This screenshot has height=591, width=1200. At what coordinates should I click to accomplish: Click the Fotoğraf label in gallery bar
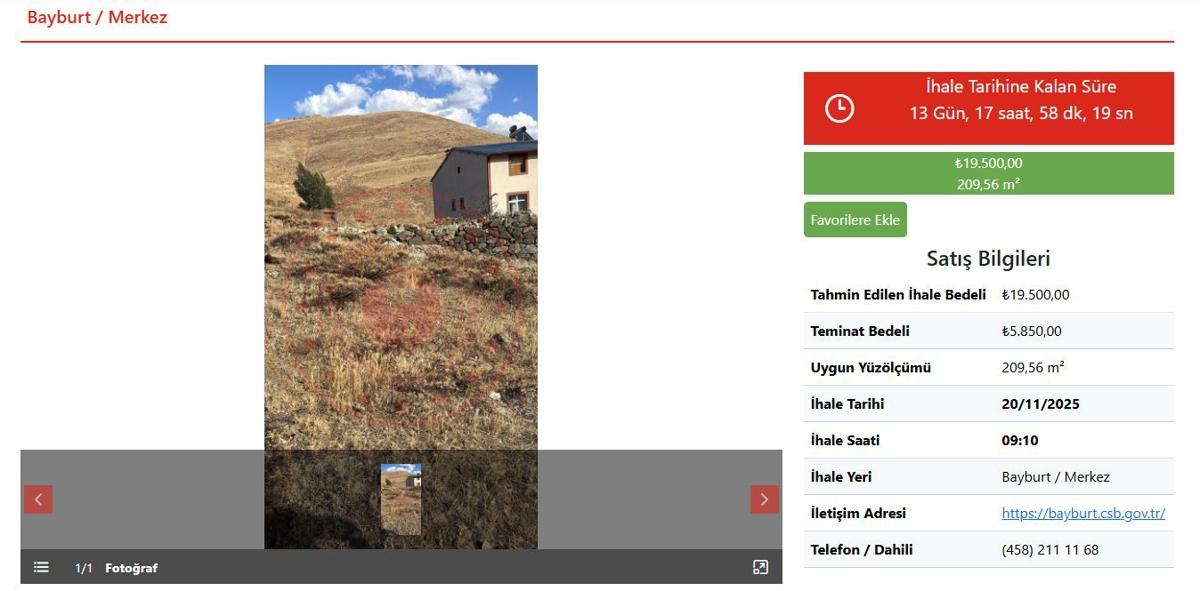(131, 568)
